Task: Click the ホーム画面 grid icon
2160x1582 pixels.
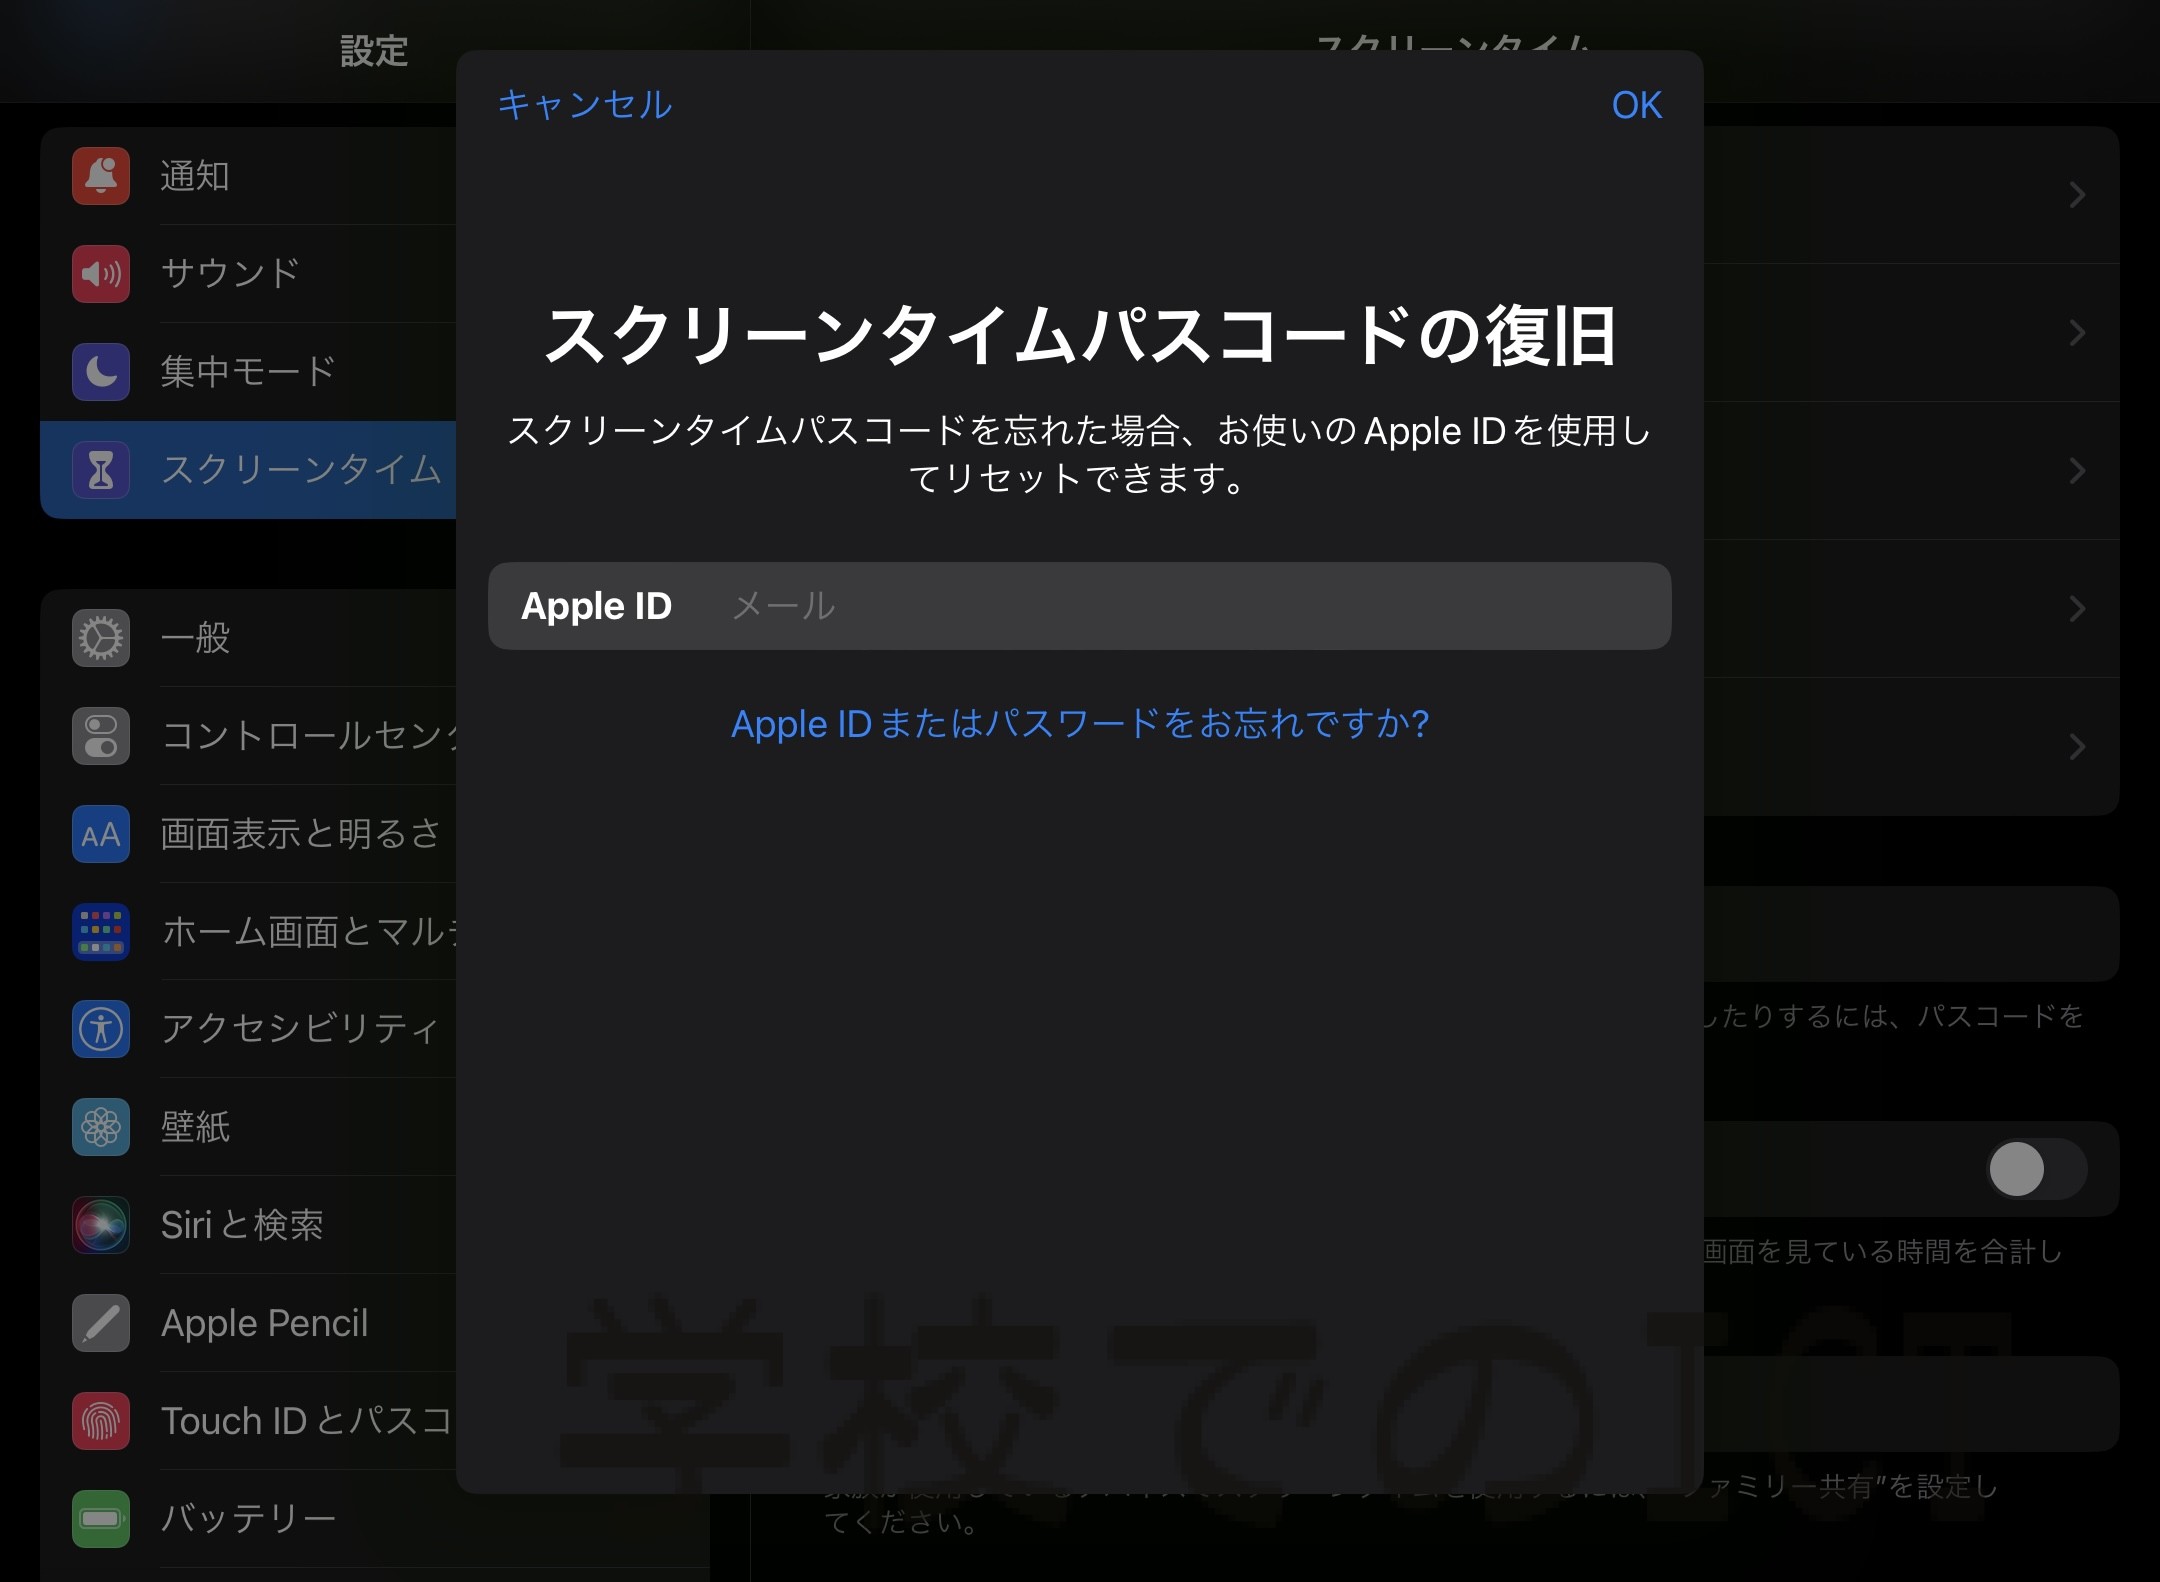Action: coord(101,931)
